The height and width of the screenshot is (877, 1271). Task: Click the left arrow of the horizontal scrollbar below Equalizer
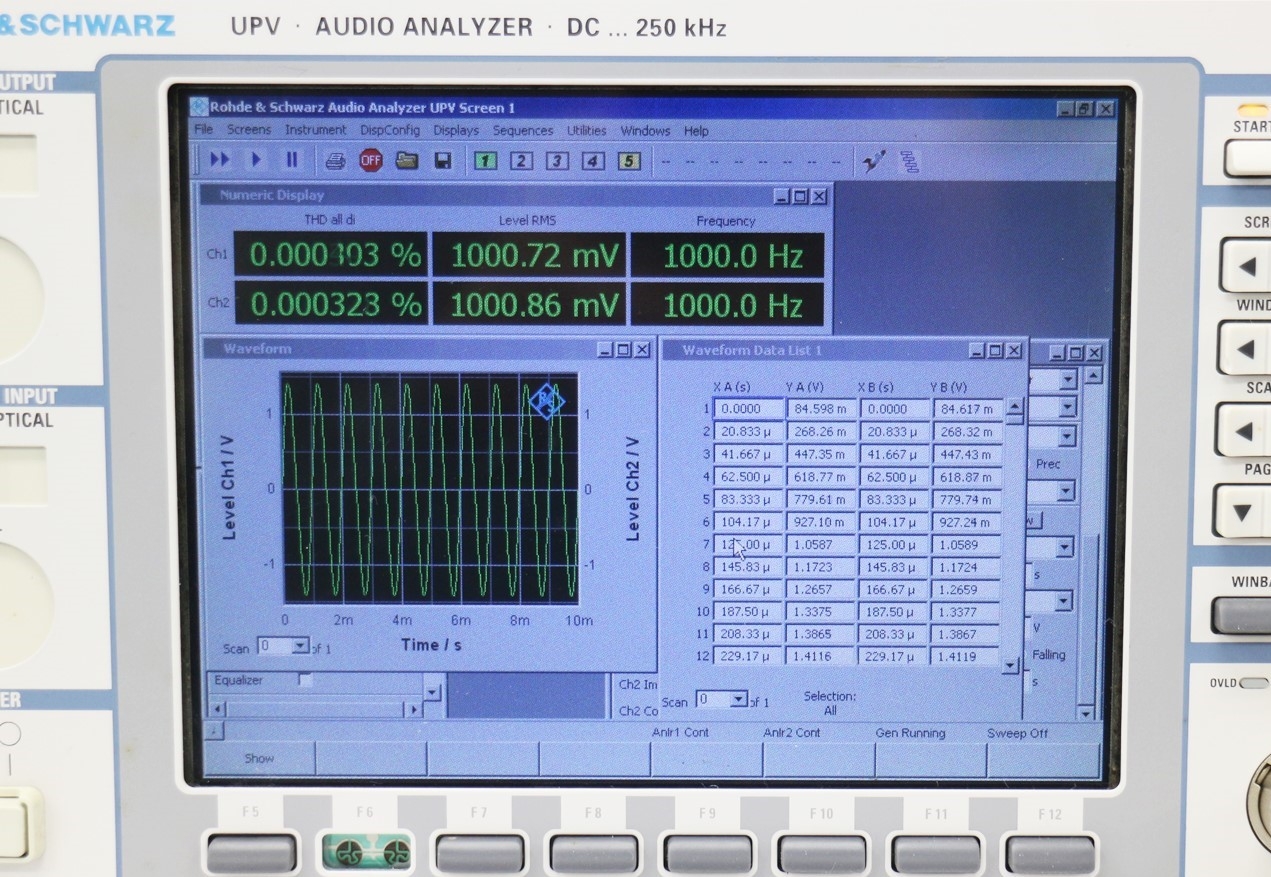[218, 709]
